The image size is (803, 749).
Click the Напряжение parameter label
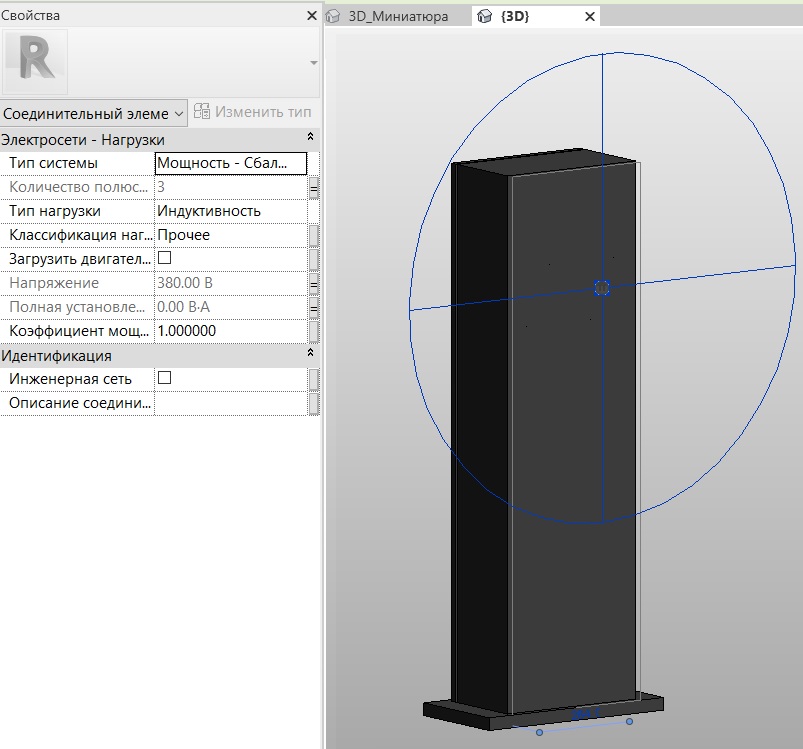click(x=54, y=283)
